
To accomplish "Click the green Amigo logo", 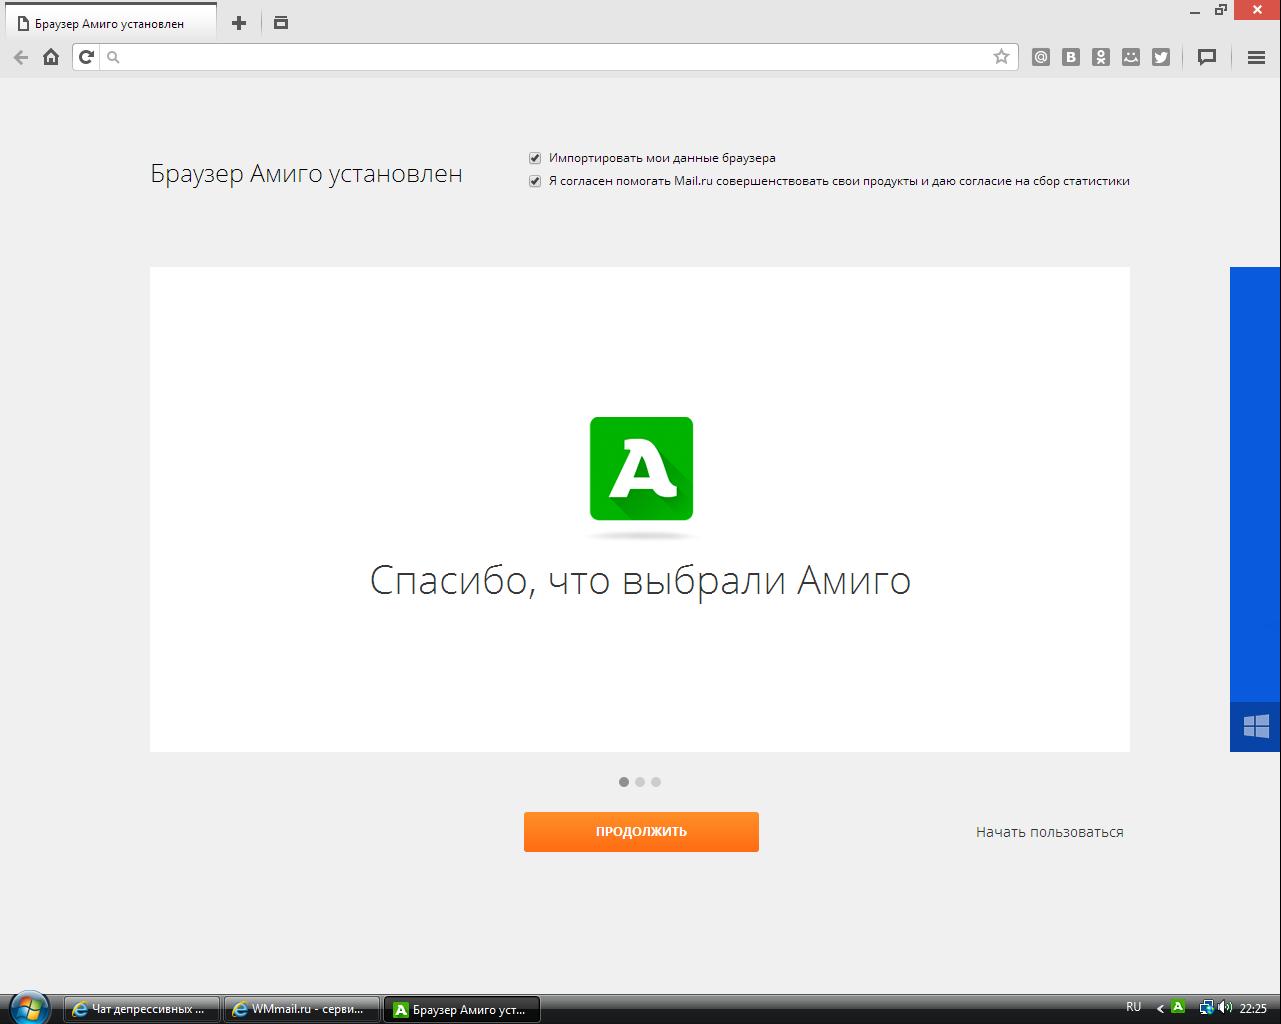I will click(641, 468).
